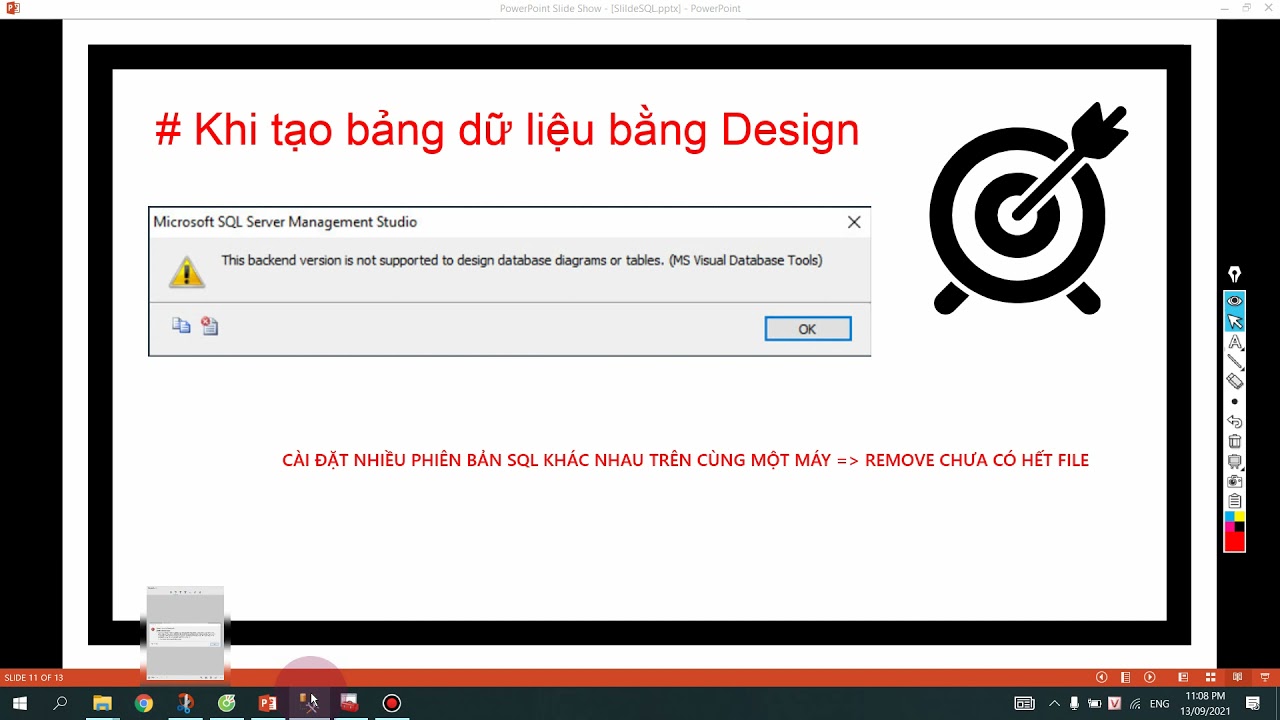
Task: Click the red V tray icon
Action: point(1115,703)
